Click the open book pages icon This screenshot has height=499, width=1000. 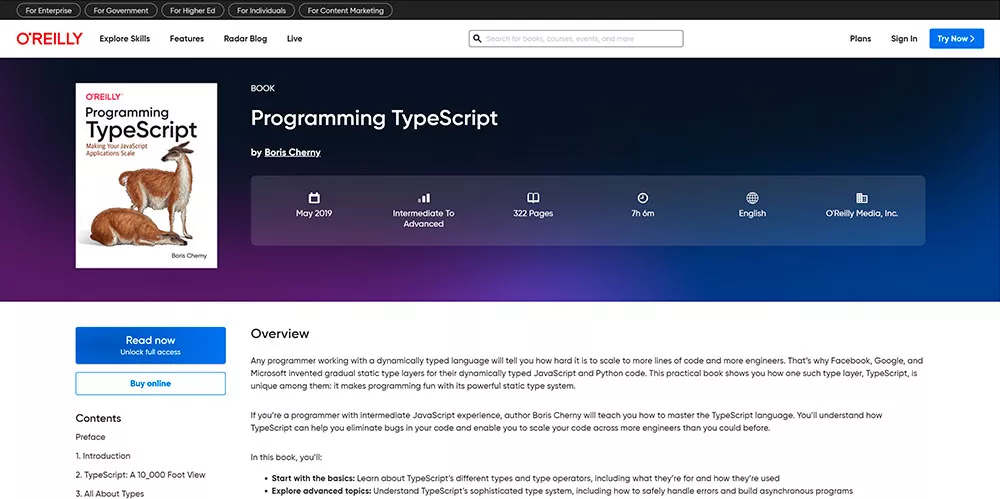pos(533,198)
